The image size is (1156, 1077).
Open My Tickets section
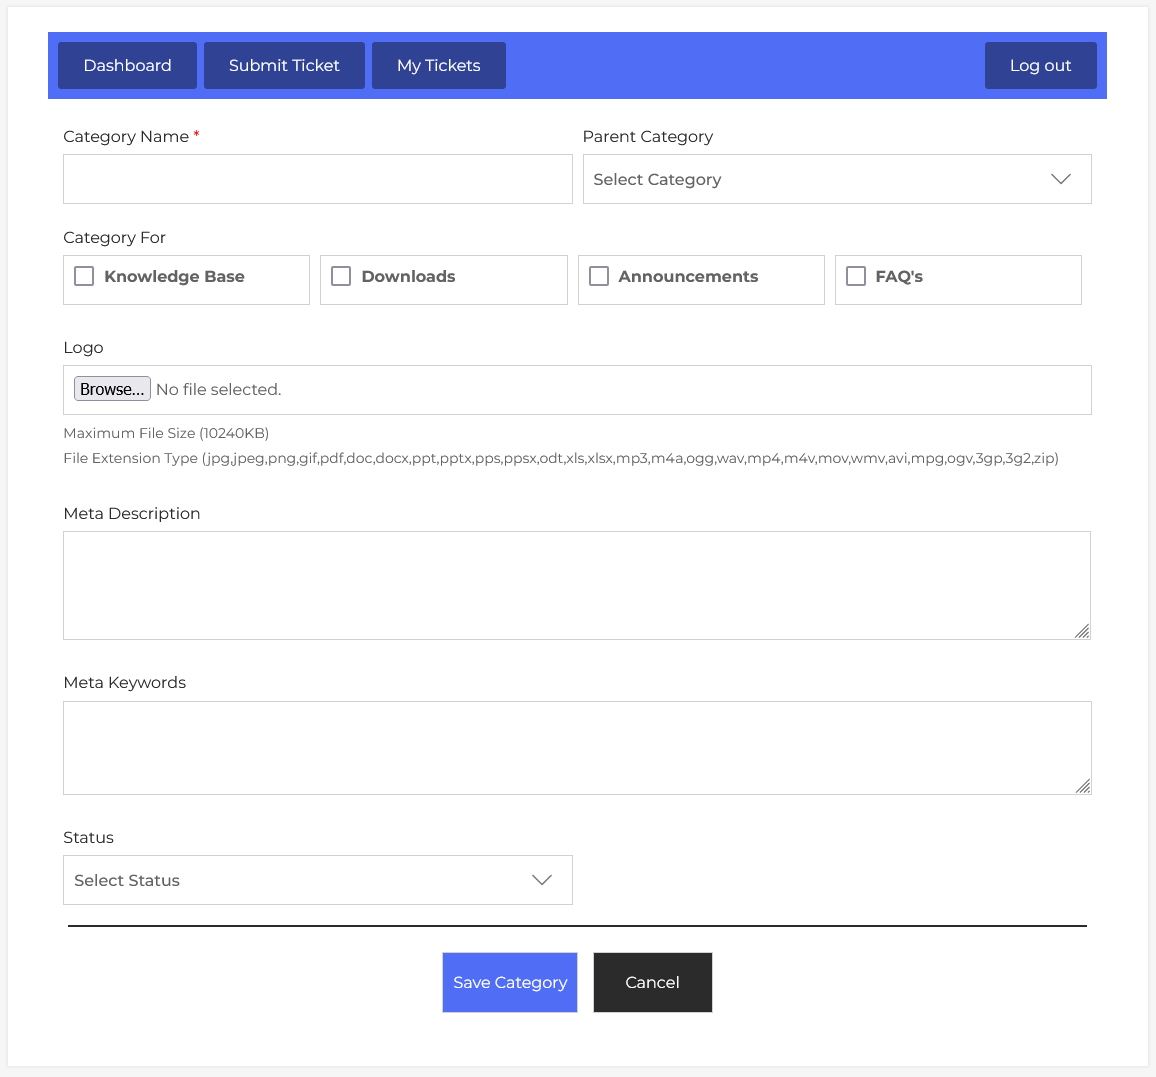point(438,66)
